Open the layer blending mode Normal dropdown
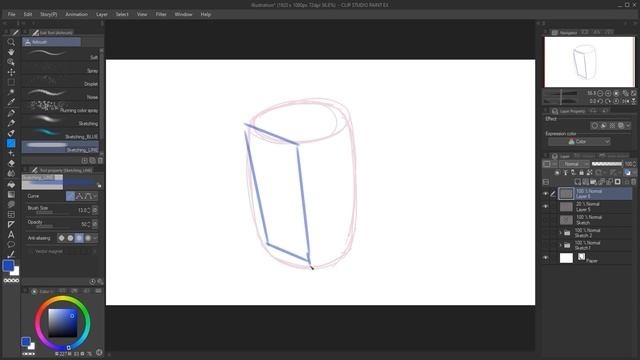The image size is (640, 360). (x=574, y=164)
